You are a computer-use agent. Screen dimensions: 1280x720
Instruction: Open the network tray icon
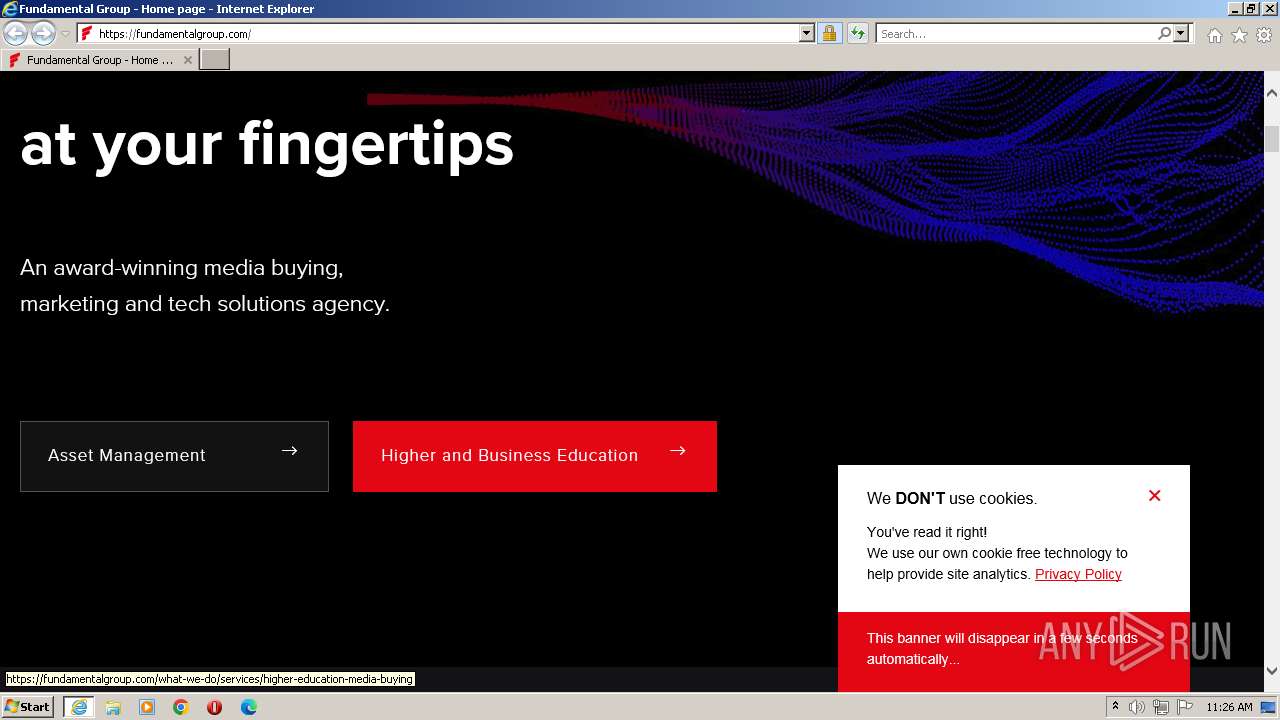click(1160, 707)
